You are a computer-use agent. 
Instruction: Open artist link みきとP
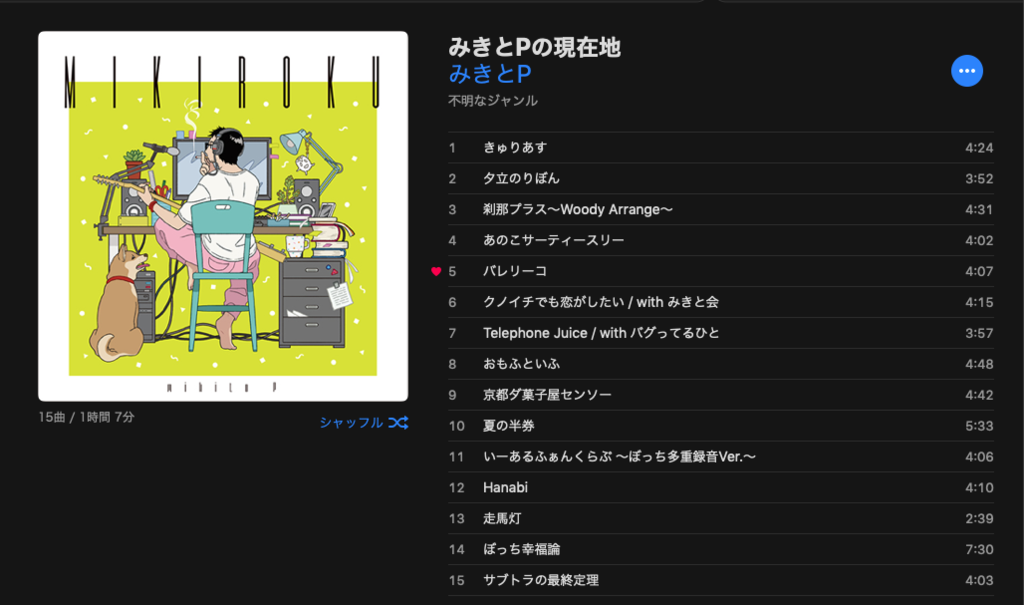(490, 73)
